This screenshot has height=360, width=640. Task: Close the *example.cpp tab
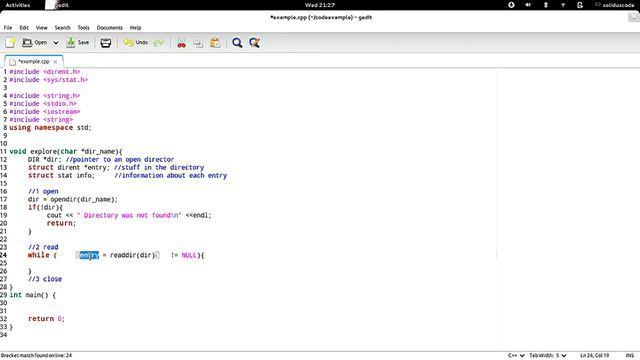(x=56, y=62)
